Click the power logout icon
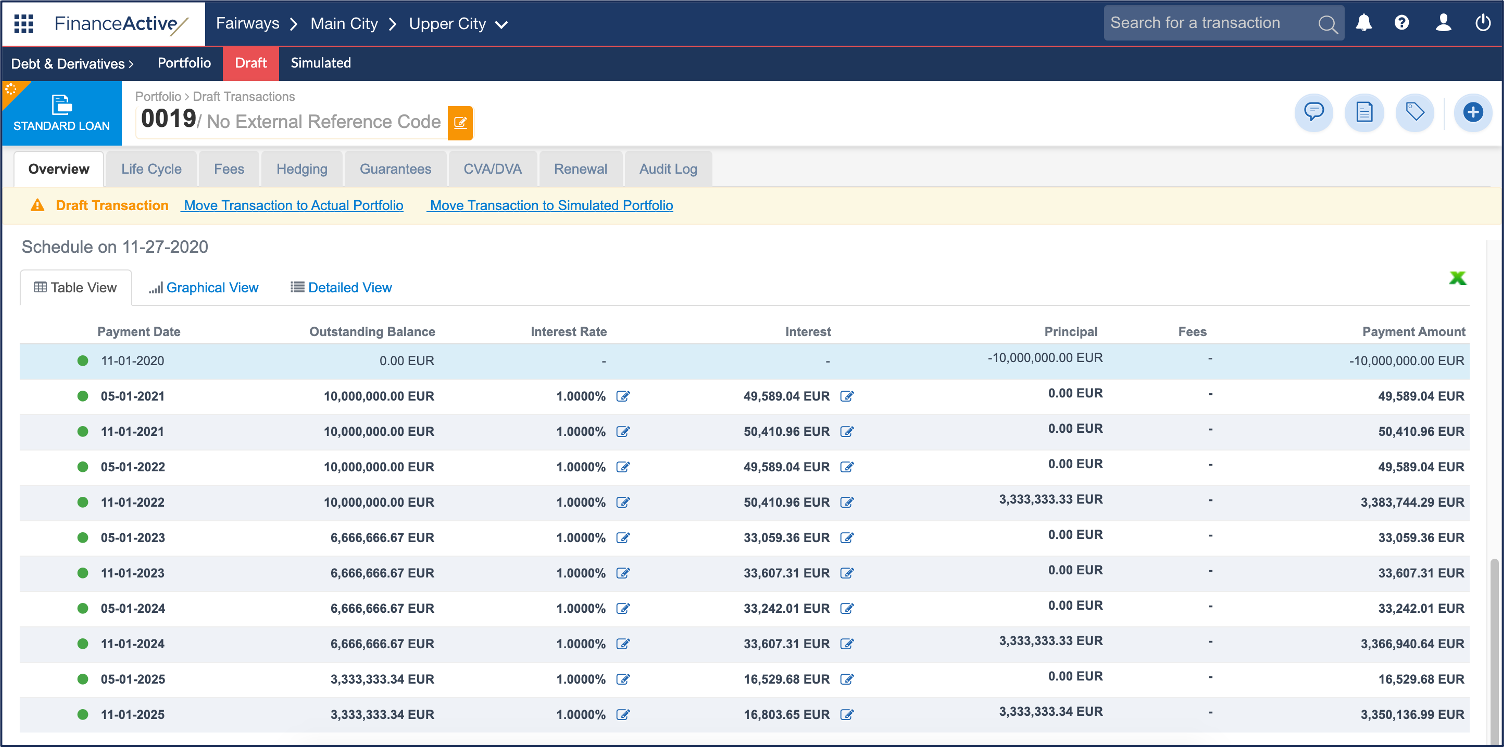Viewport: 1504px width, 747px height. tap(1483, 23)
